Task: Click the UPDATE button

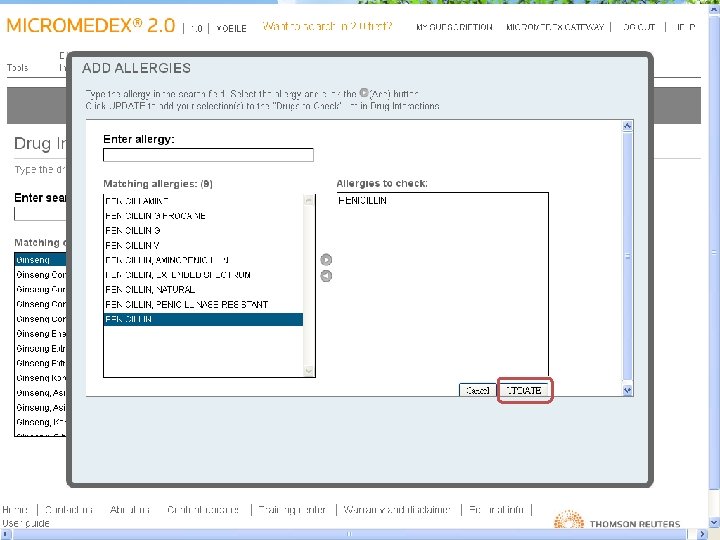Action: pos(524,390)
